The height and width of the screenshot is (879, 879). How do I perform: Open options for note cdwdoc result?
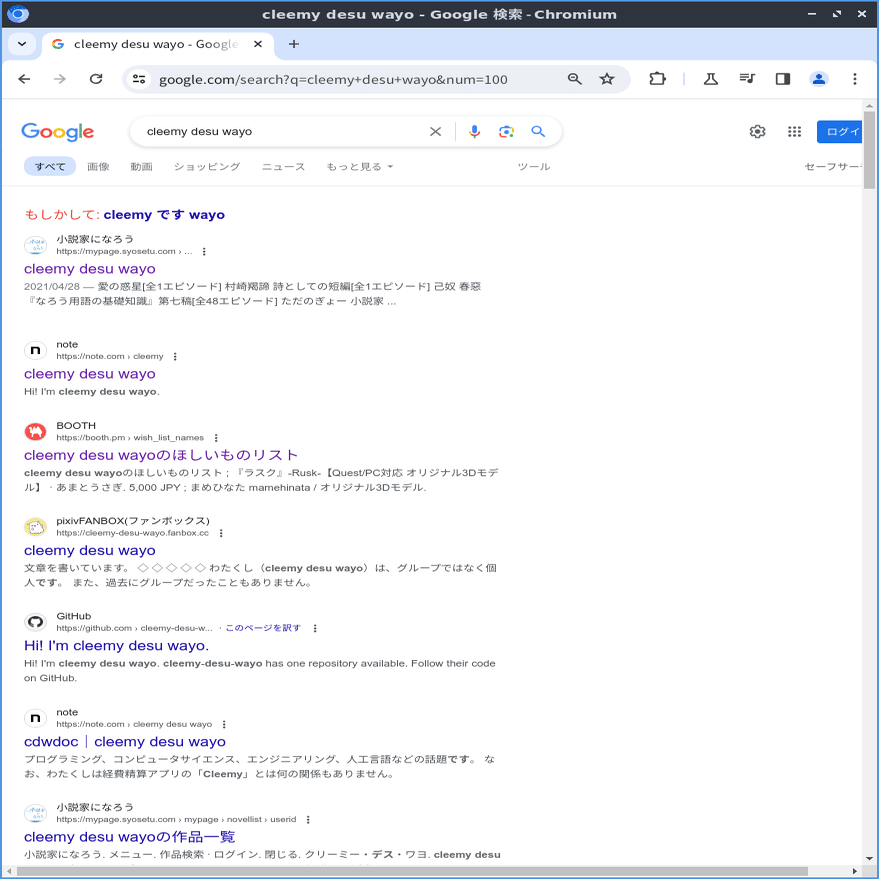pos(224,724)
